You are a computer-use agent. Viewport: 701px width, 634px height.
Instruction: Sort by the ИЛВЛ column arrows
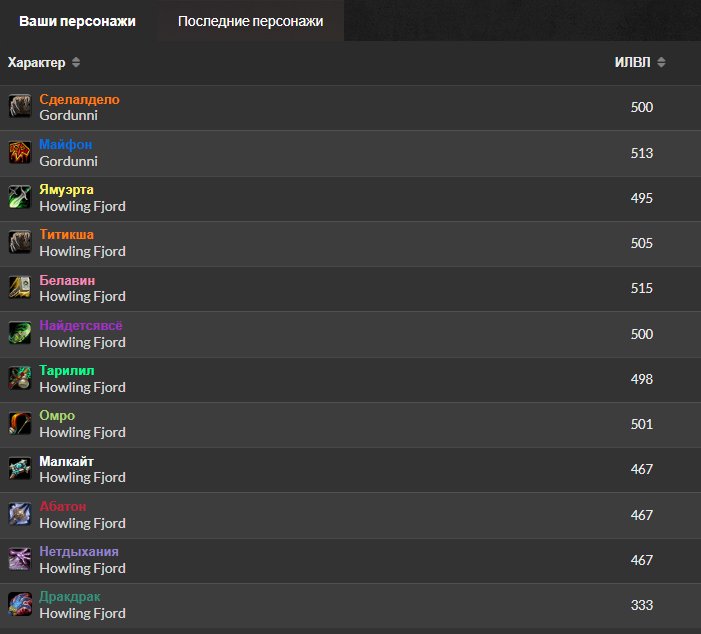(x=661, y=63)
